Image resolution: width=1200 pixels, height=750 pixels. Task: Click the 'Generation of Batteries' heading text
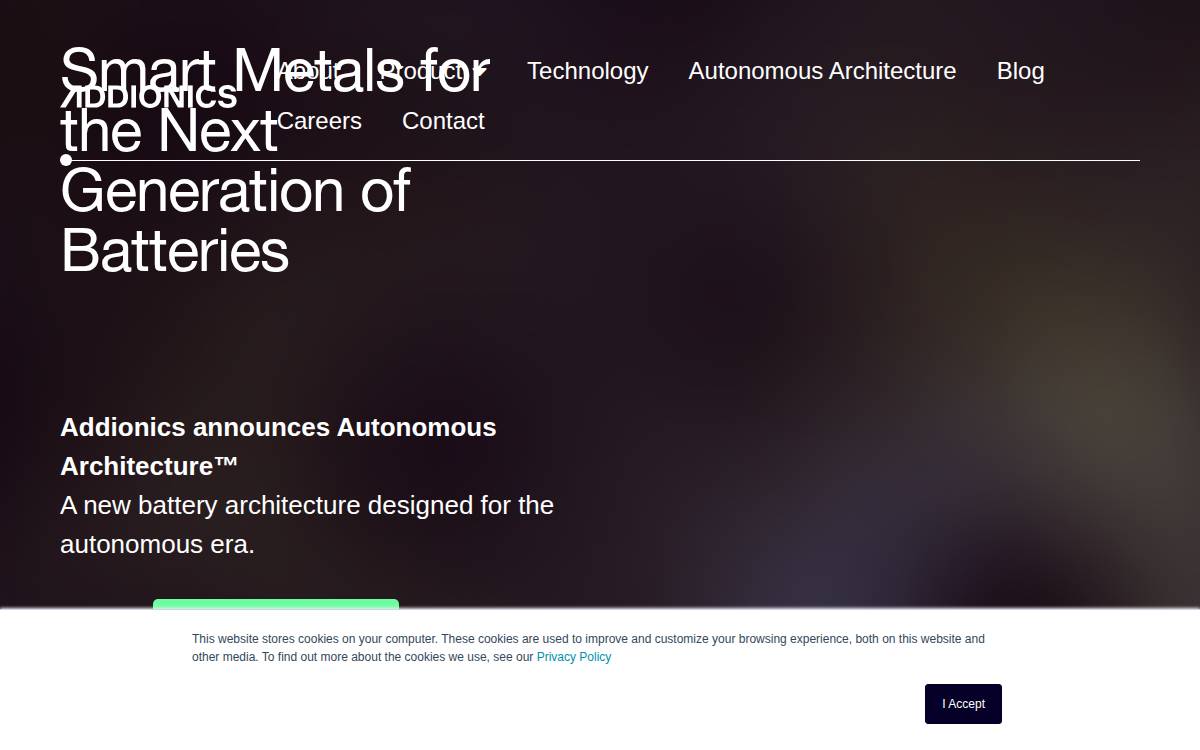coord(235,220)
